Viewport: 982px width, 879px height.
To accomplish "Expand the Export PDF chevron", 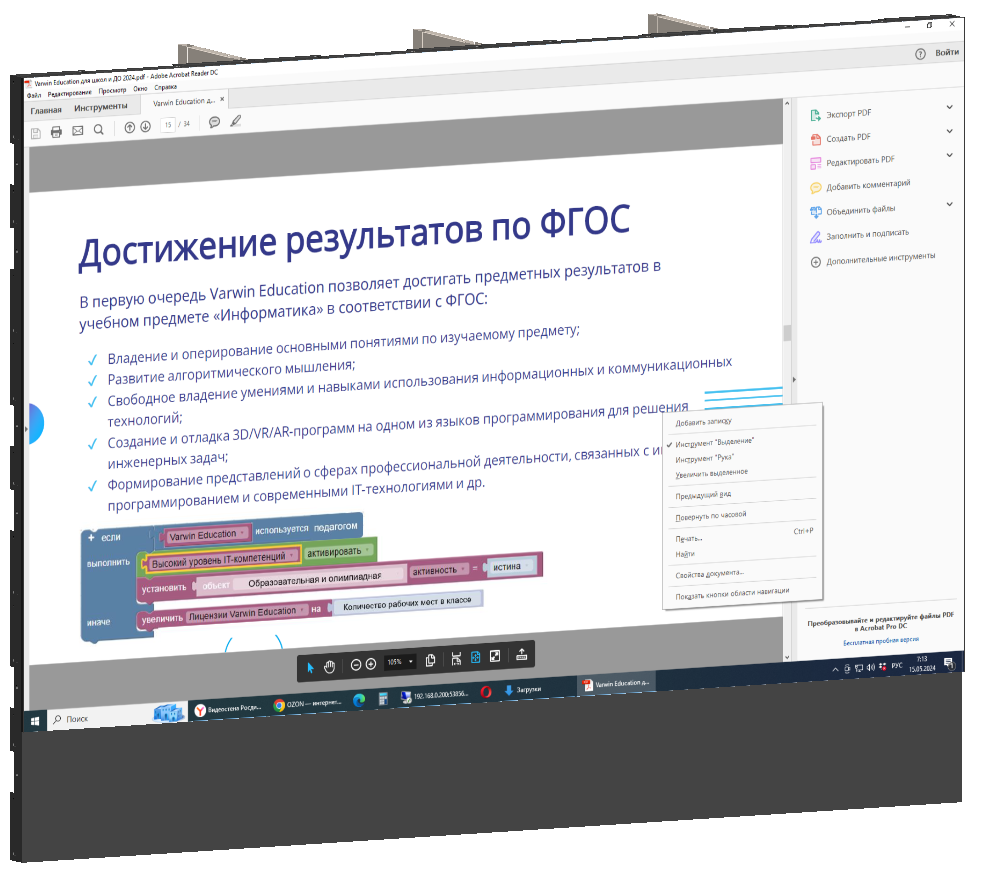I will coord(949,107).
